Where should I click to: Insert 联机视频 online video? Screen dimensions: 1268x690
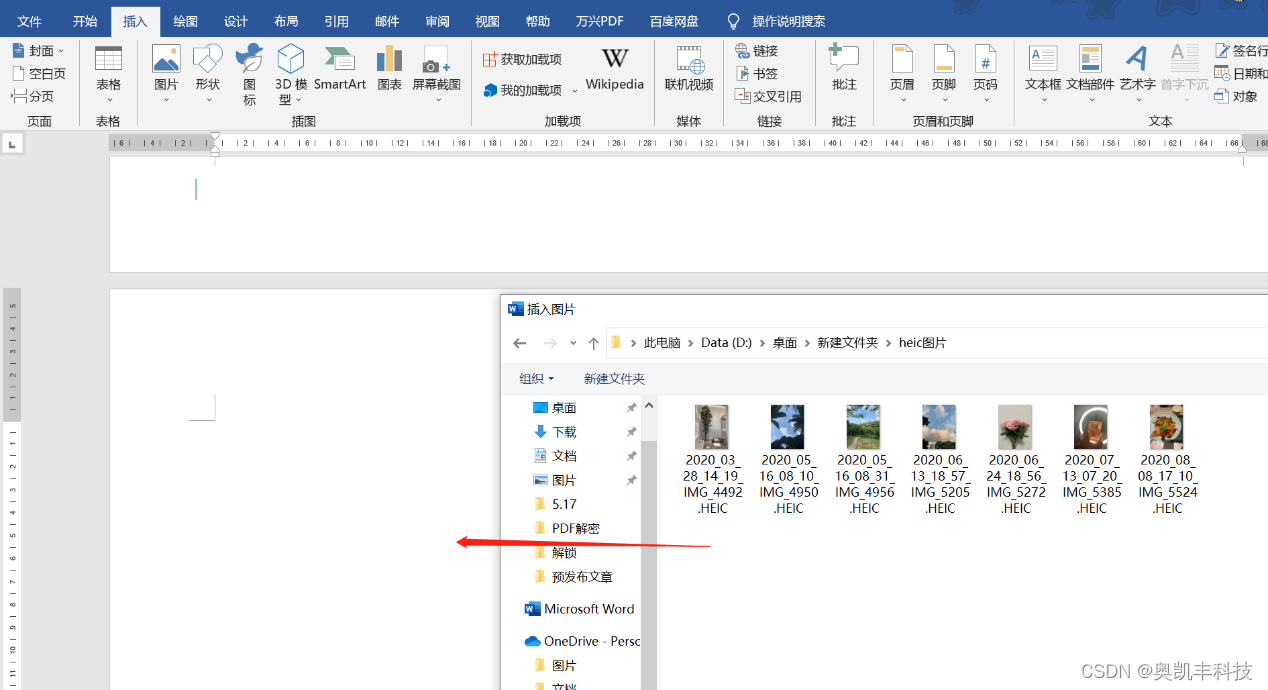(x=688, y=70)
